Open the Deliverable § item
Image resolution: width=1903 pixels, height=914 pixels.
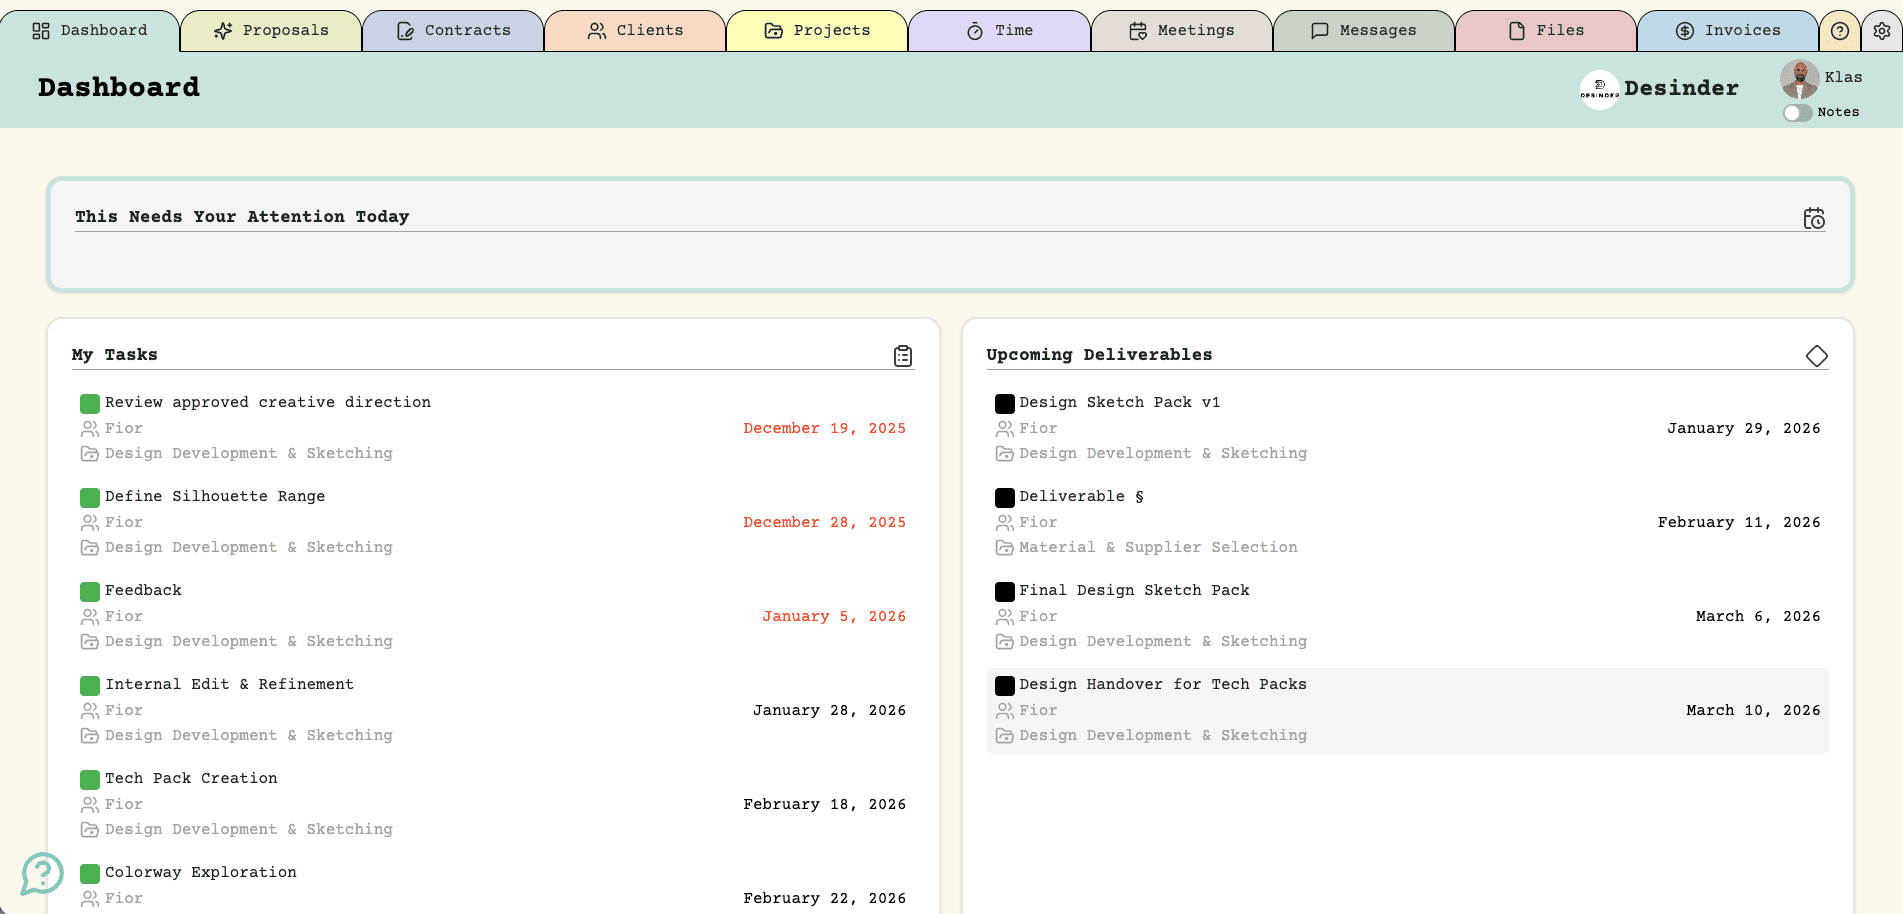pyautogui.click(x=1081, y=496)
